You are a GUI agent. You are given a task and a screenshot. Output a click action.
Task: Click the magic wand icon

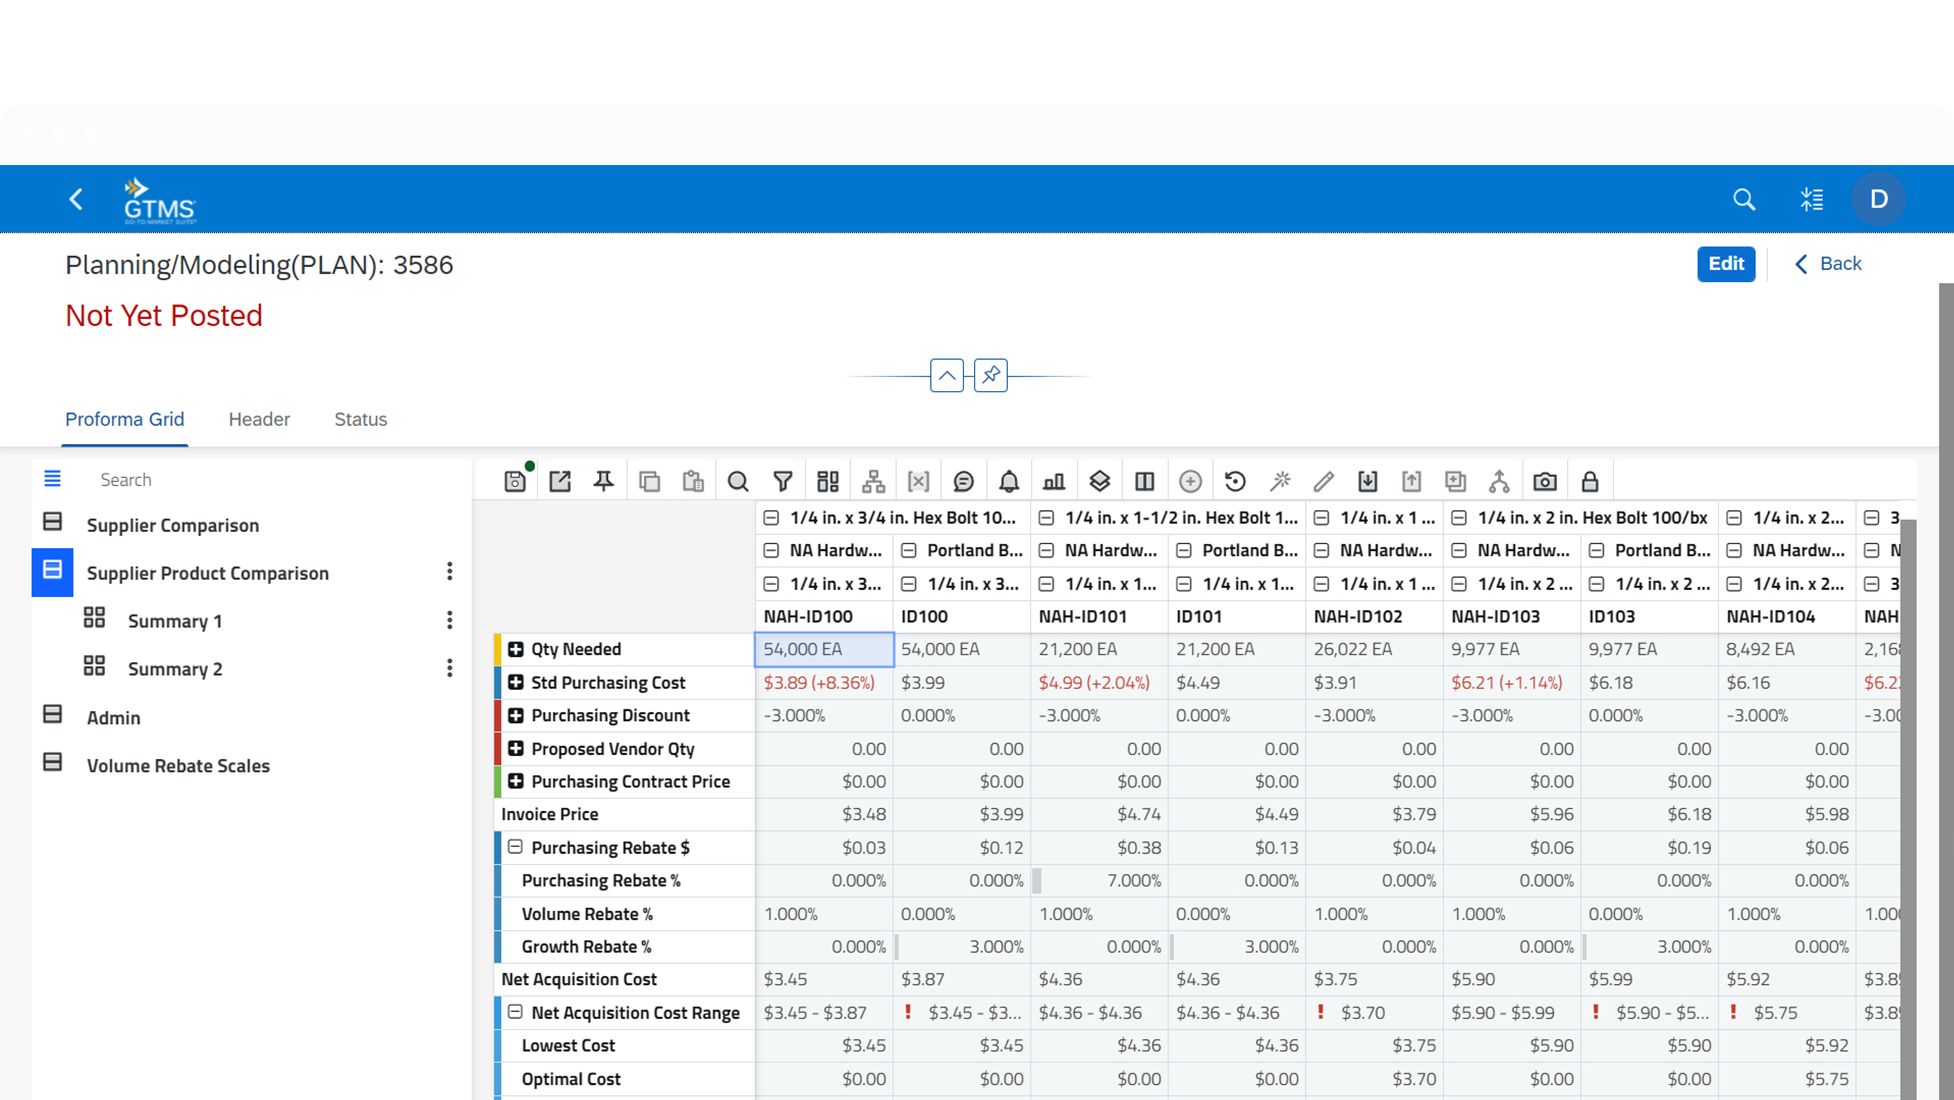tap(1280, 481)
